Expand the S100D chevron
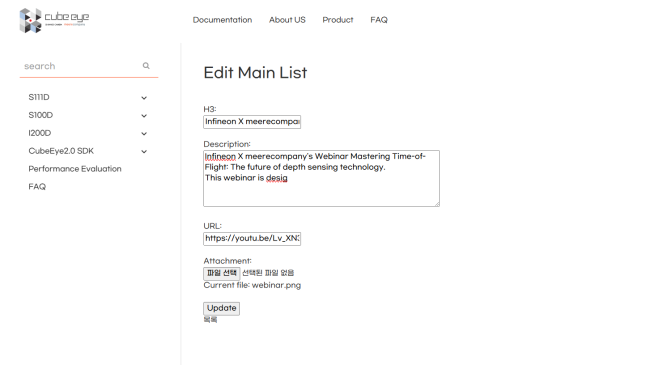 click(144, 116)
